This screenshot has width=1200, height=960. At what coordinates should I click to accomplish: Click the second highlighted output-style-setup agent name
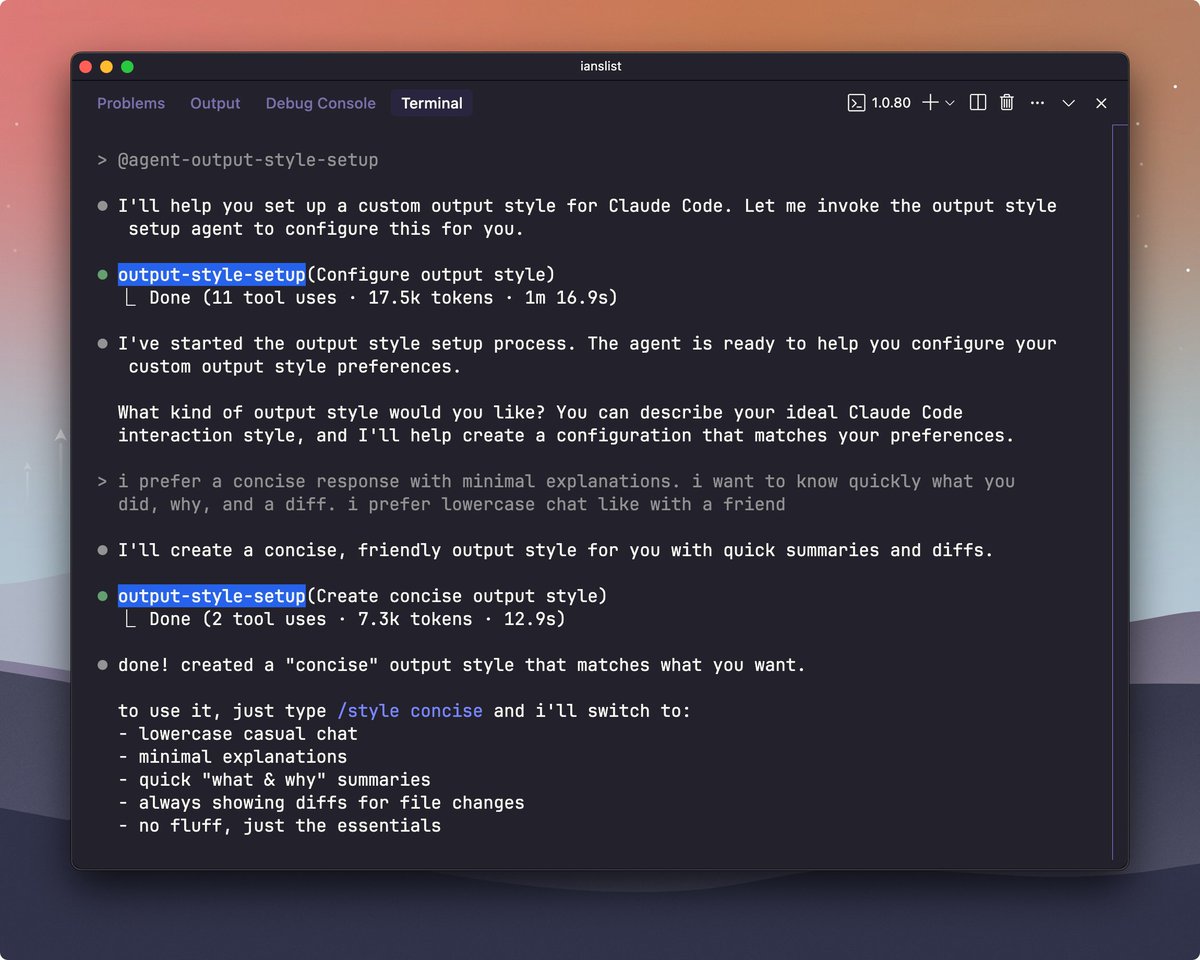click(x=211, y=596)
